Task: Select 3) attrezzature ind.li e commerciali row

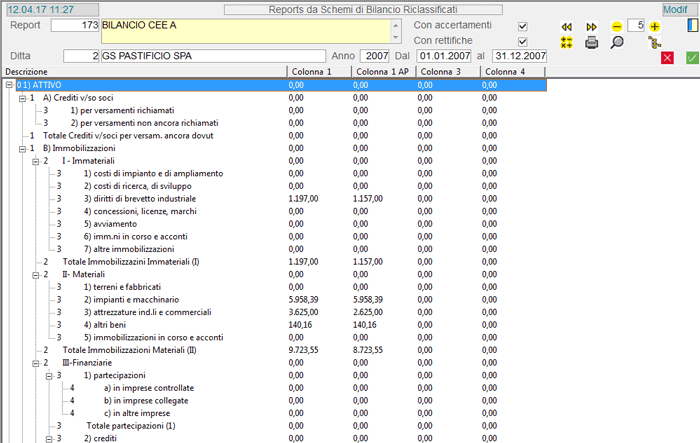Action: (148, 312)
